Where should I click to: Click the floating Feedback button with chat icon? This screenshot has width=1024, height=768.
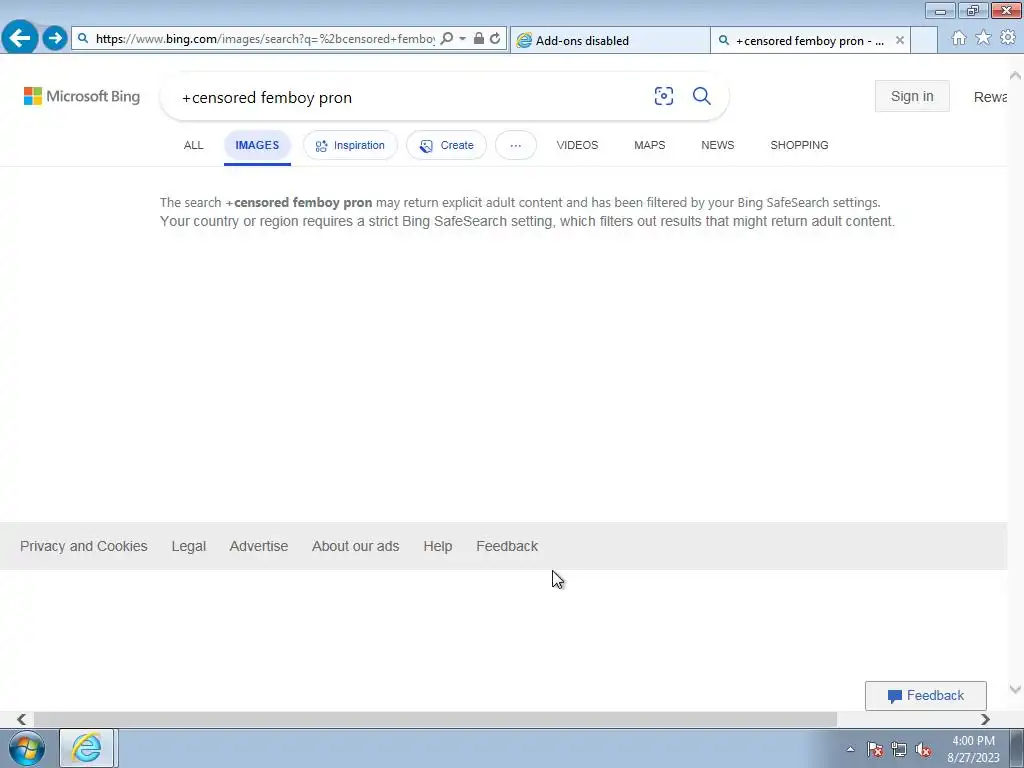[x=925, y=696]
